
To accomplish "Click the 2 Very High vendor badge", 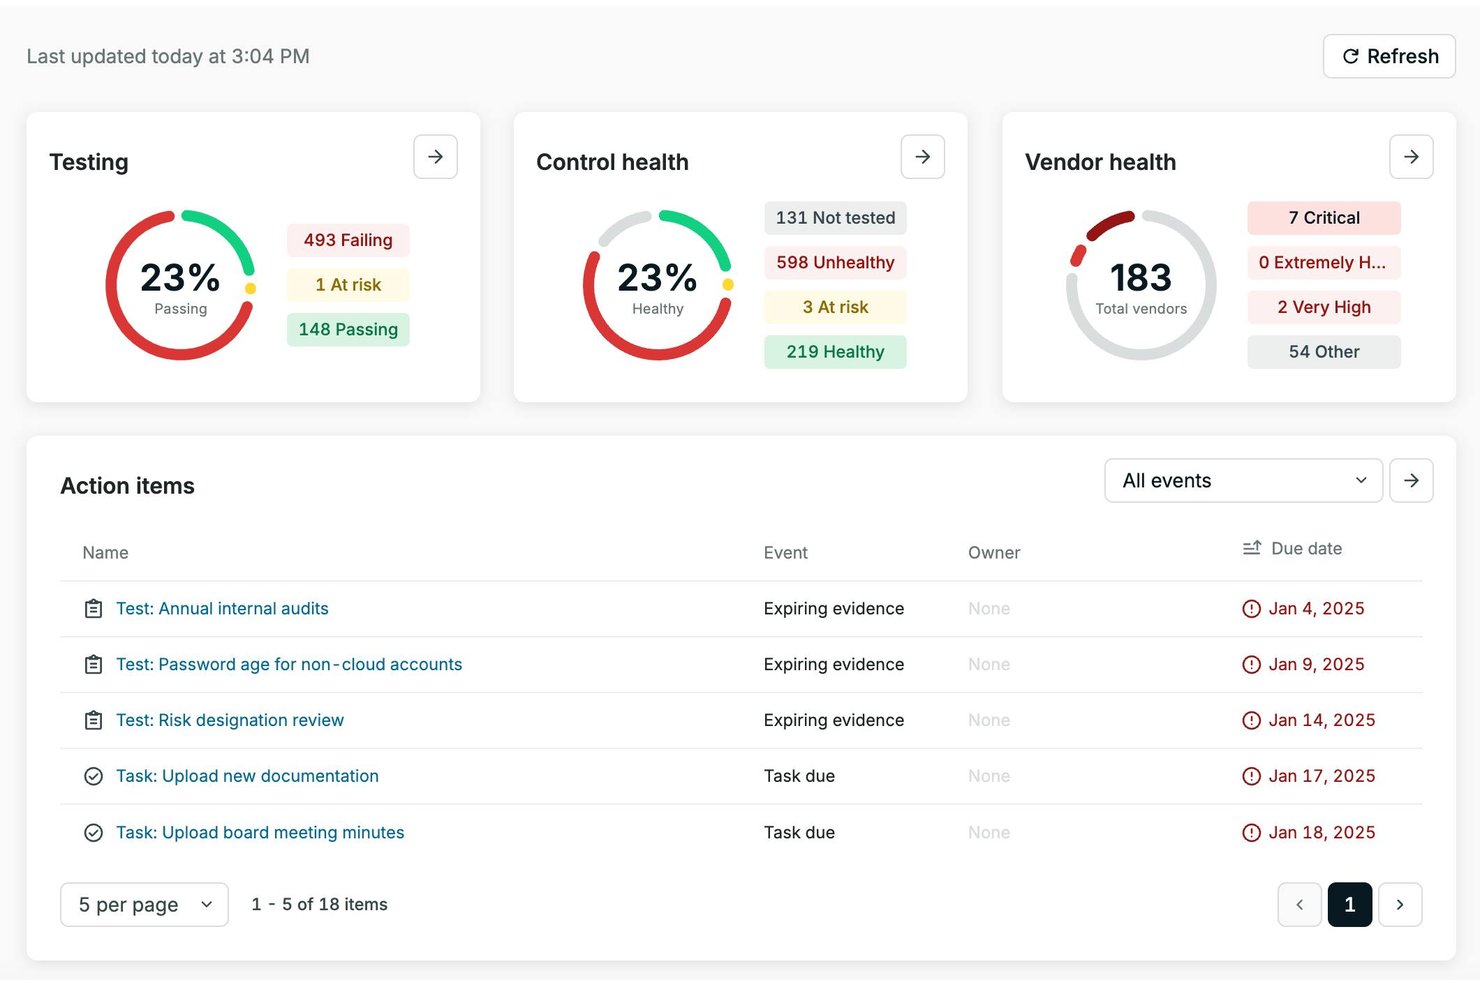I will [x=1324, y=307].
